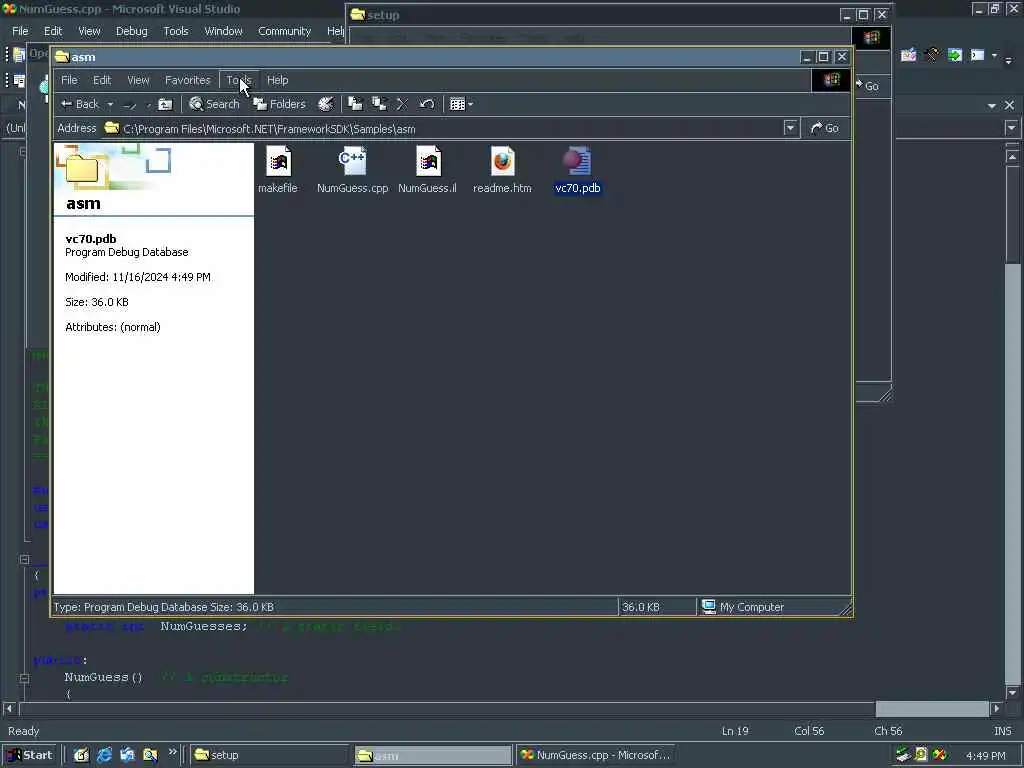Click the Ln 19 status bar entry
Screen dimensions: 1024x768
pyautogui.click(x=735, y=731)
